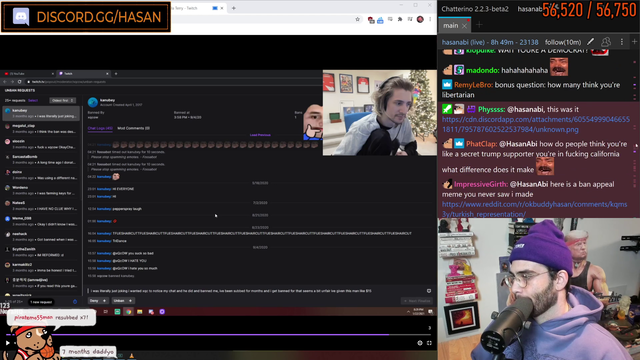Toggle fullscreen on the video player
This screenshot has width=640, height=360.
[x=429, y=343]
